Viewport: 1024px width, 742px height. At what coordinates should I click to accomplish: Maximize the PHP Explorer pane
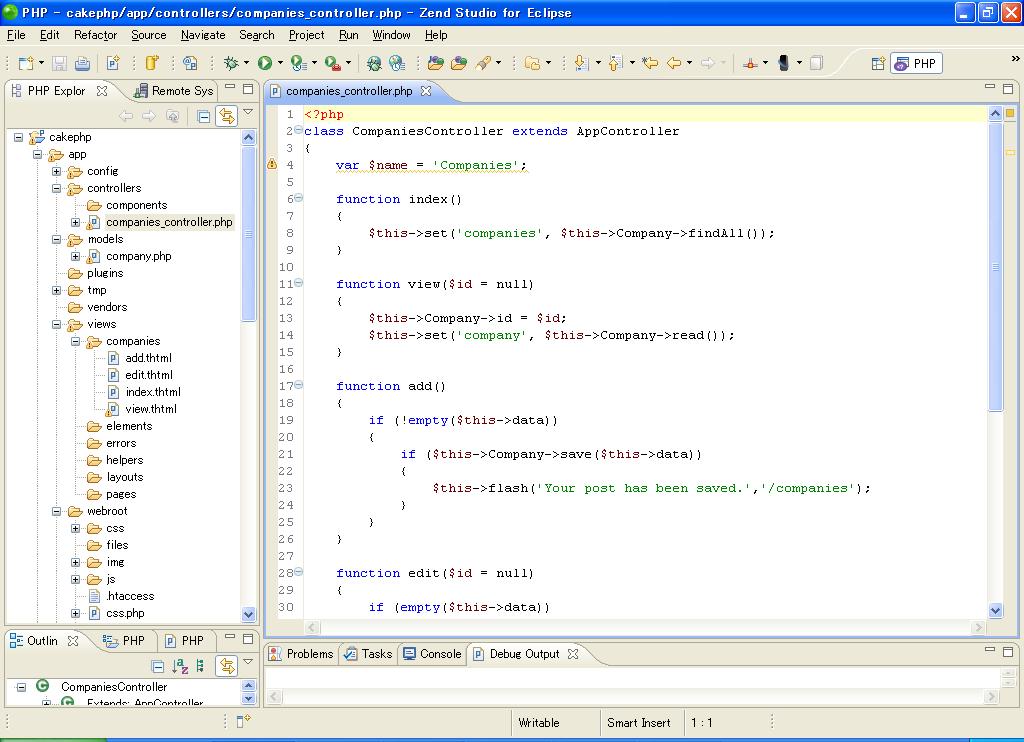(248, 89)
